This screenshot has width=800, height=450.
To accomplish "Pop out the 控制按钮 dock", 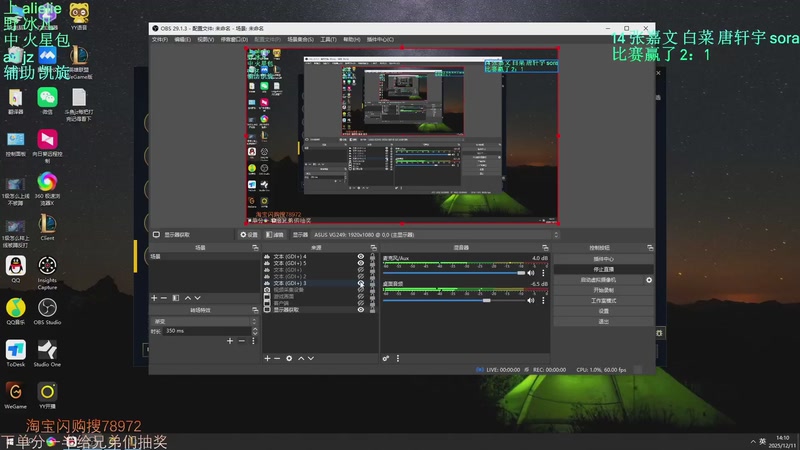I will point(650,248).
